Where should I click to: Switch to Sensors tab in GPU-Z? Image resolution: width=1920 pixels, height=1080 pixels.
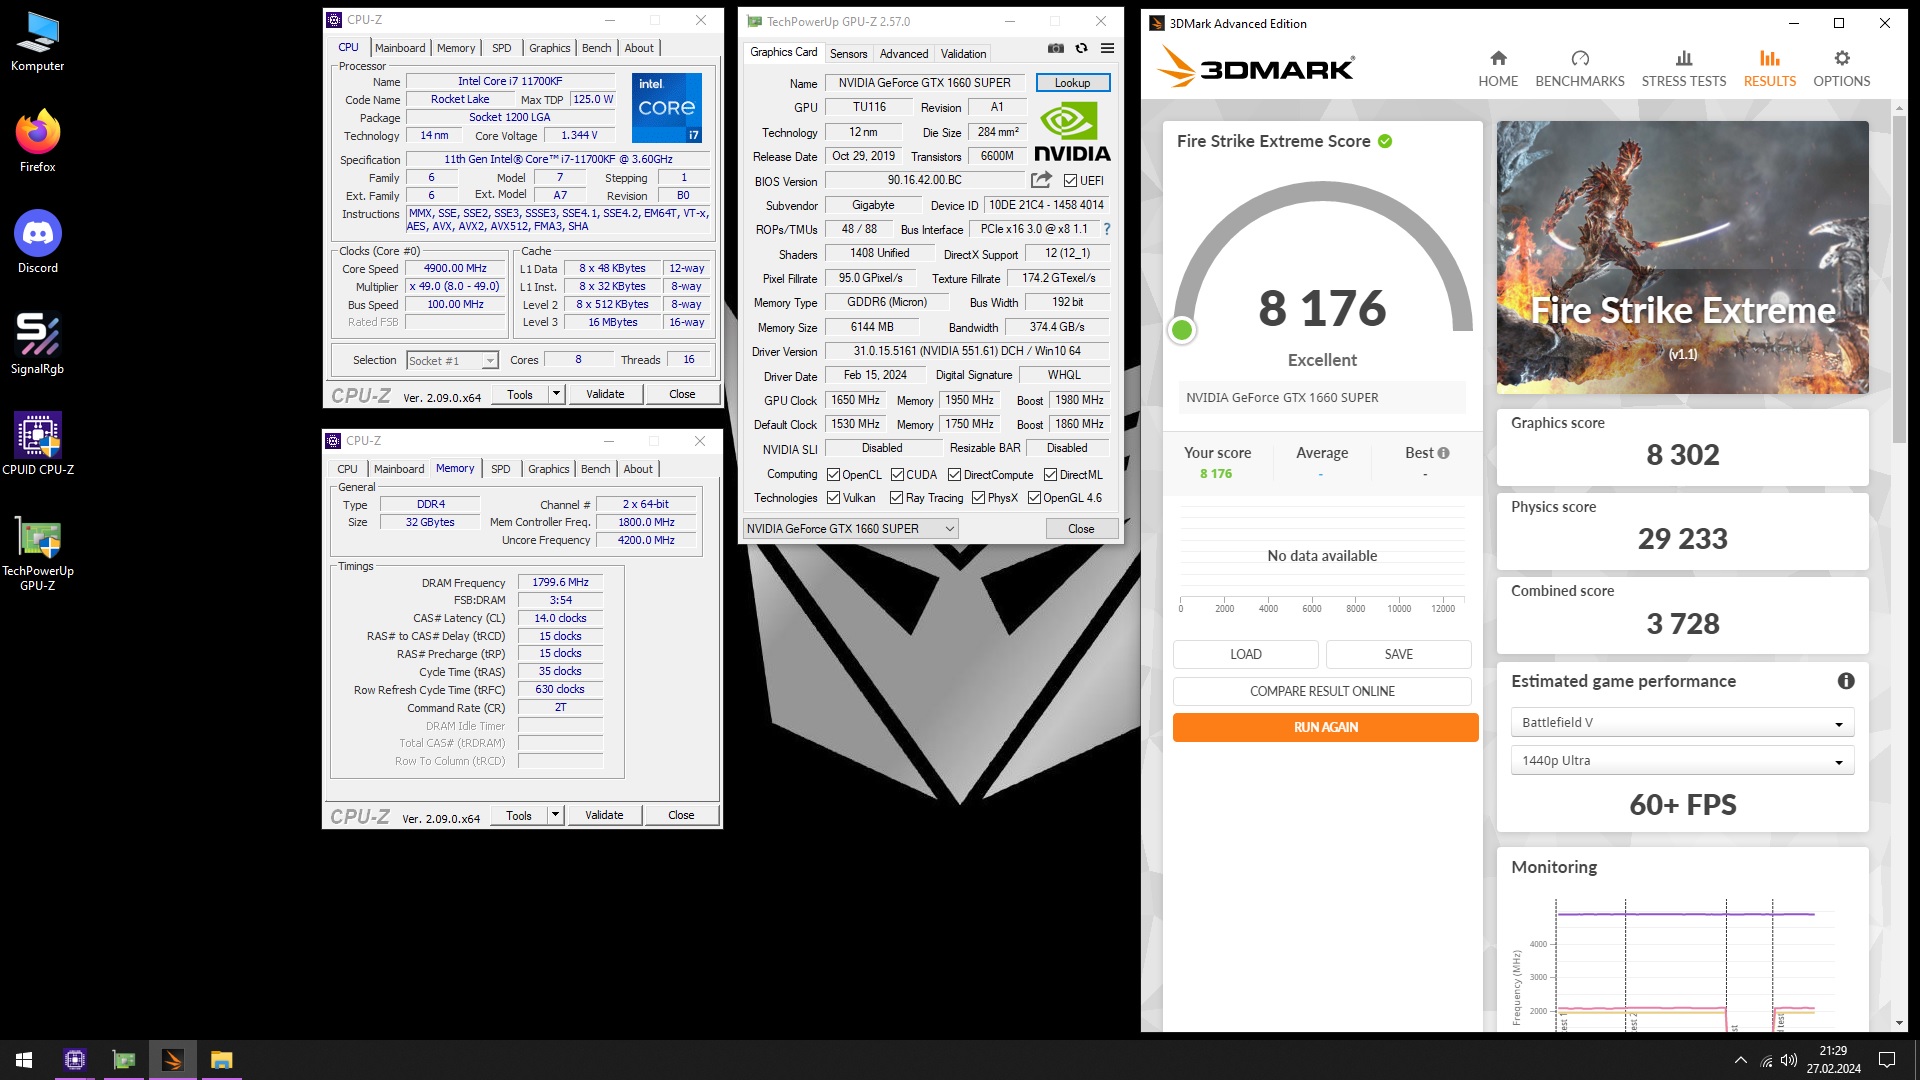[x=848, y=54]
